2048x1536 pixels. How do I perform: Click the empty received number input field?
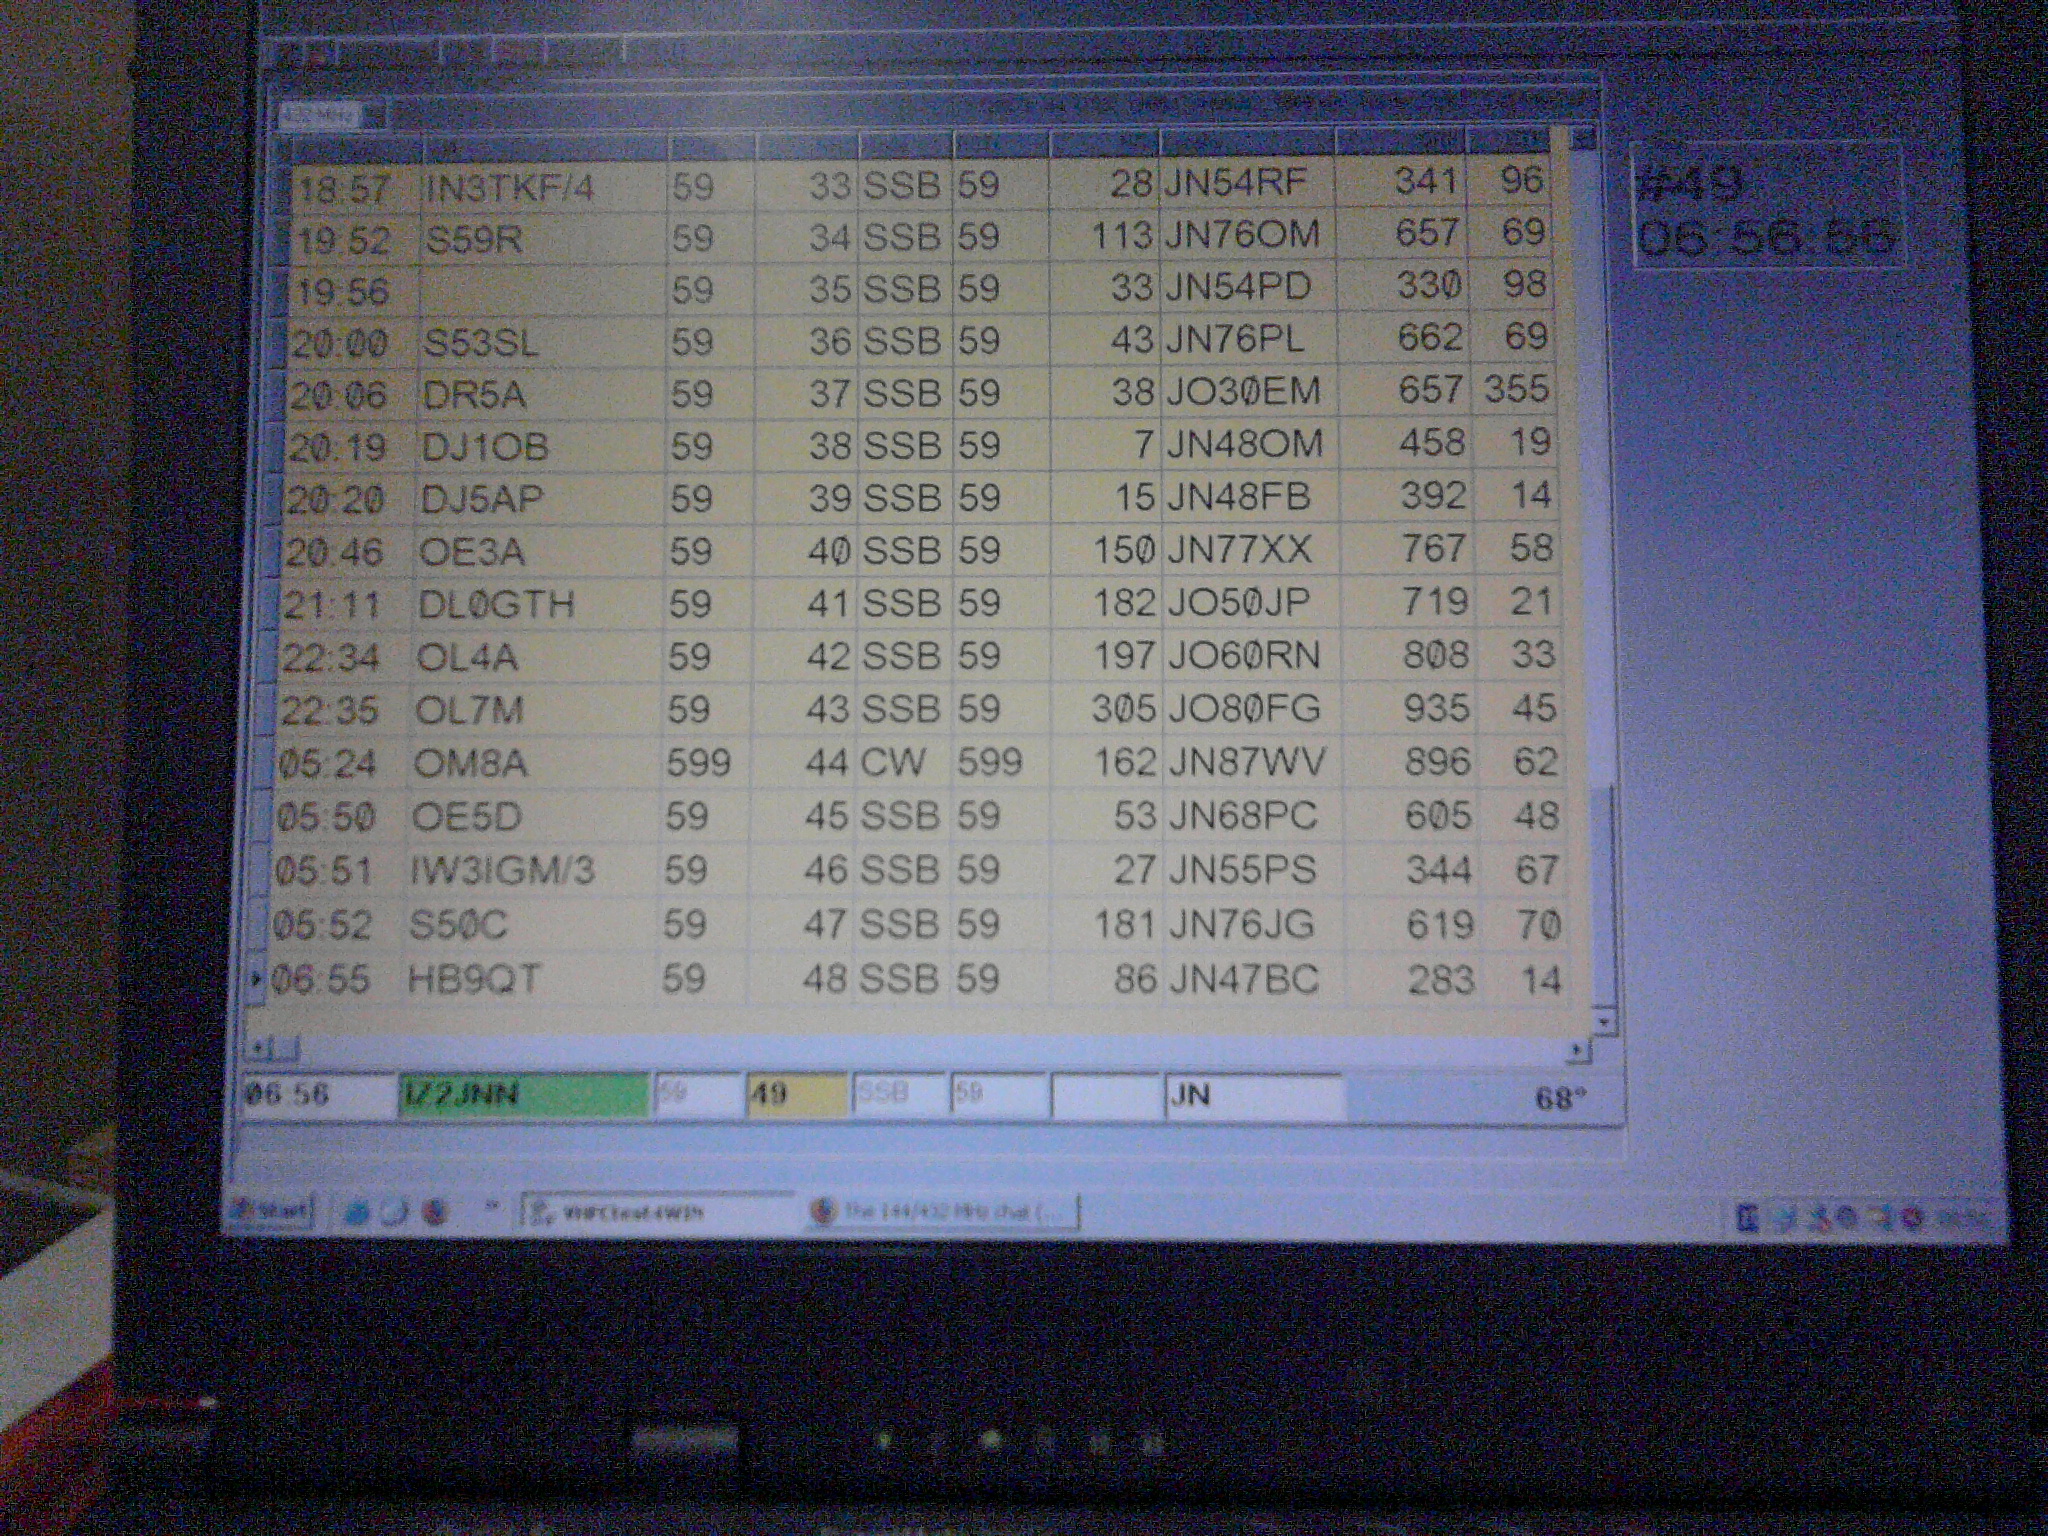pyautogui.click(x=1104, y=1096)
